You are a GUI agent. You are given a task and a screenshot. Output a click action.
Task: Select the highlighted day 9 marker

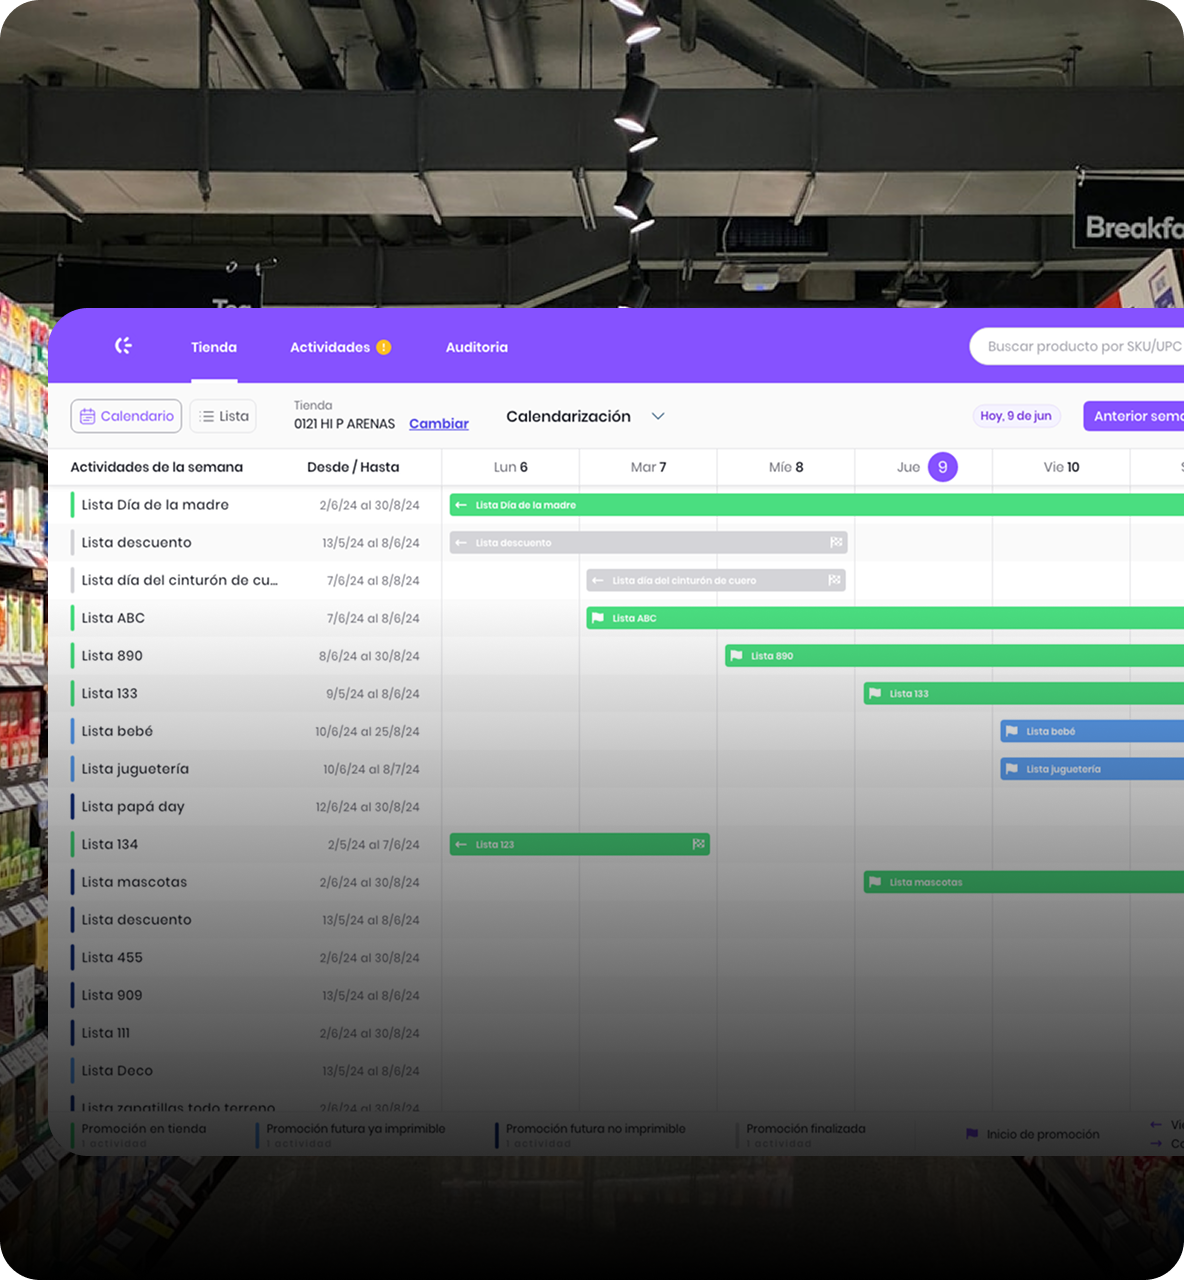click(x=942, y=467)
